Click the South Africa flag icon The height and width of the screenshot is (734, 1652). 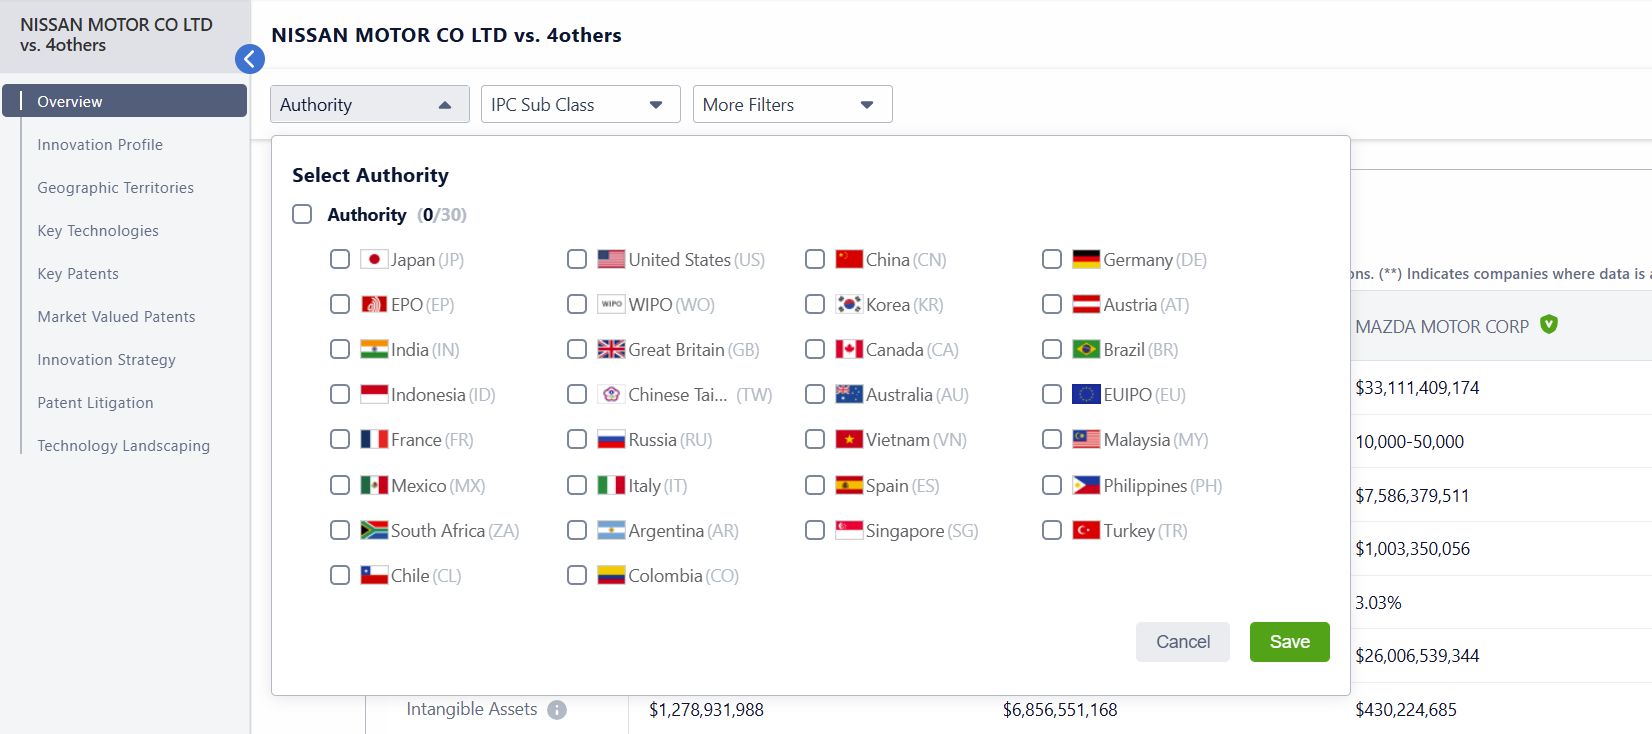(374, 530)
